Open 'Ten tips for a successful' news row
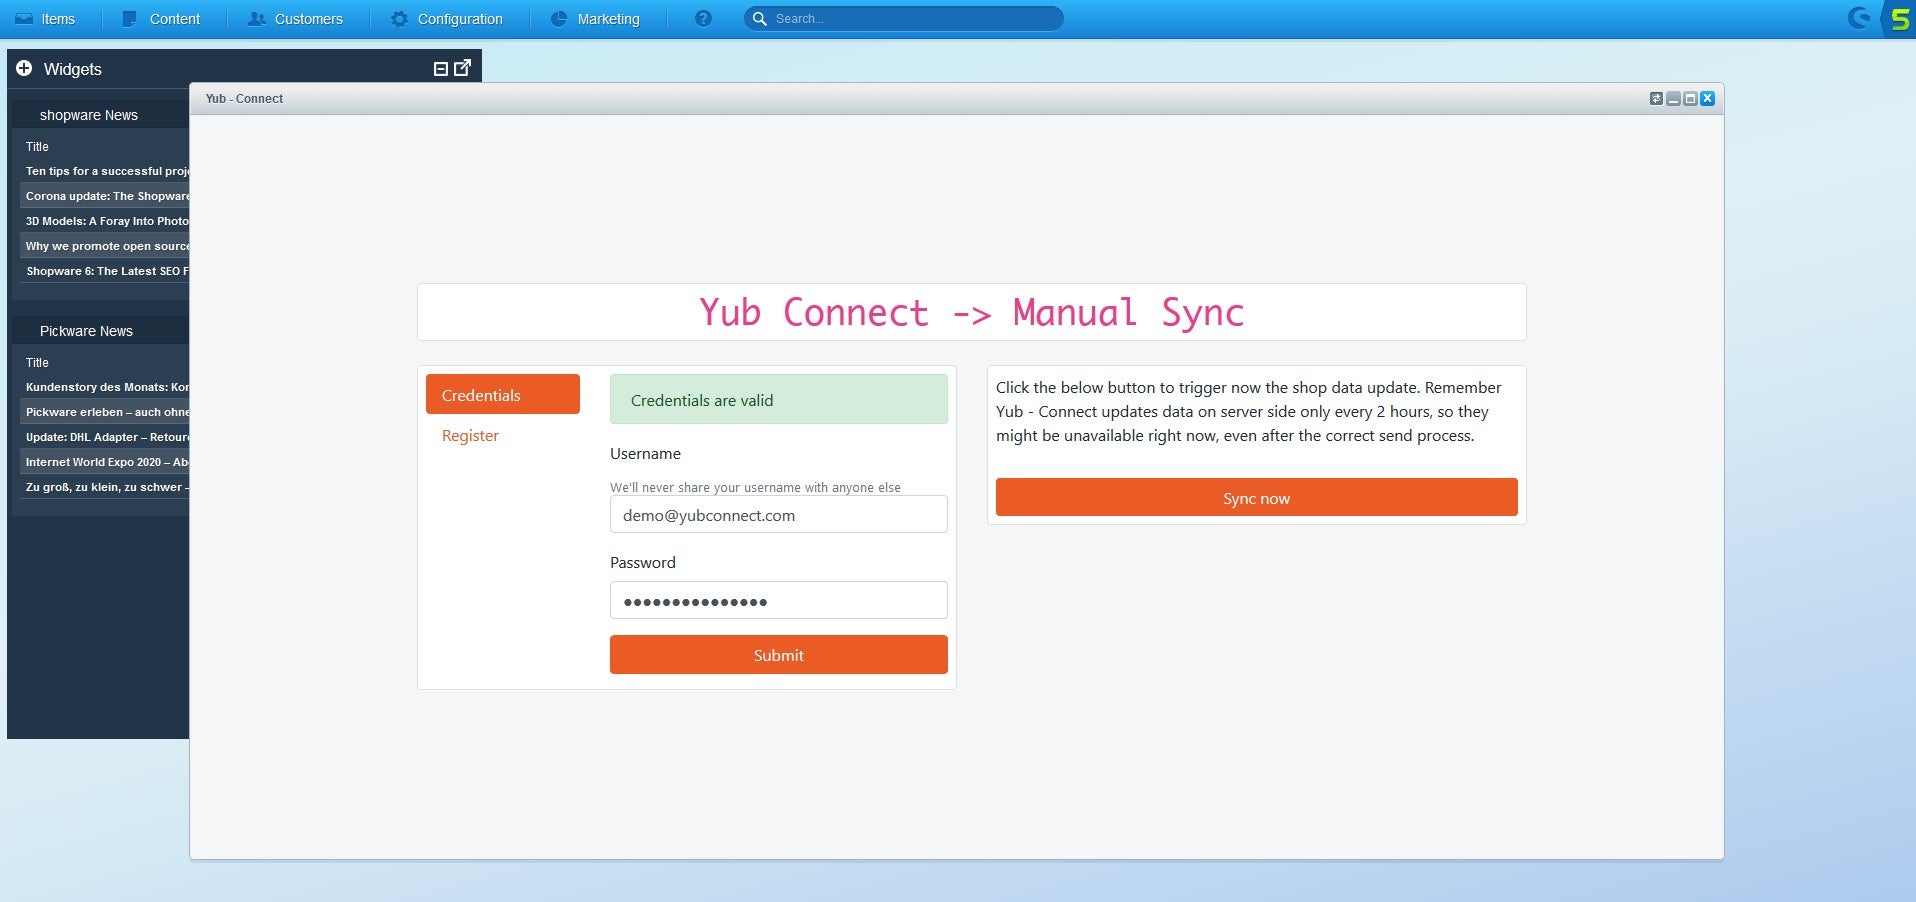This screenshot has height=902, width=1916. (x=104, y=171)
